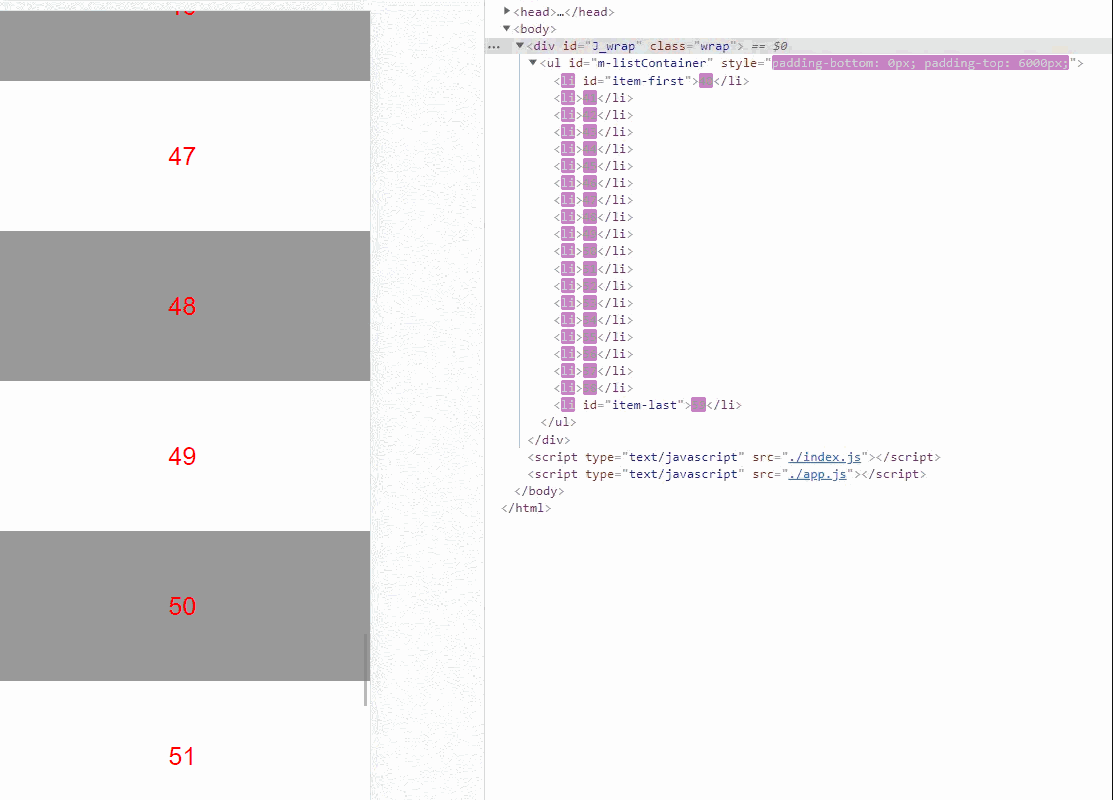Select the closing </div> tag line
The image size is (1113, 800).
point(549,440)
